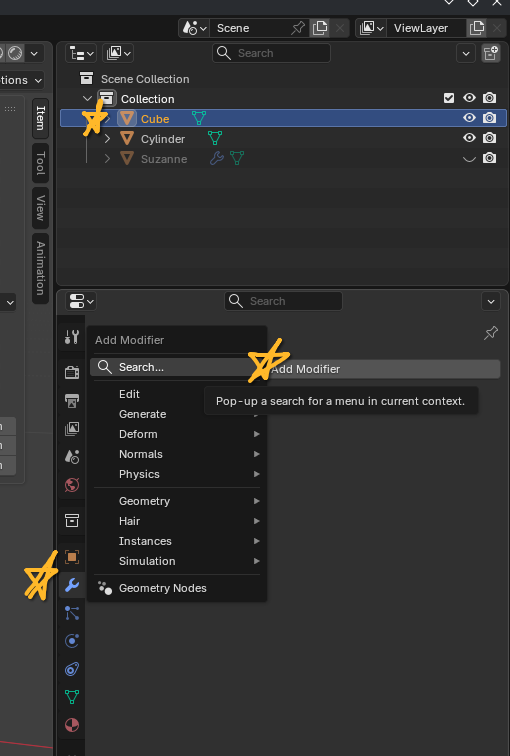Hide Cube in viewport
The image size is (510, 756).
pyautogui.click(x=469, y=118)
